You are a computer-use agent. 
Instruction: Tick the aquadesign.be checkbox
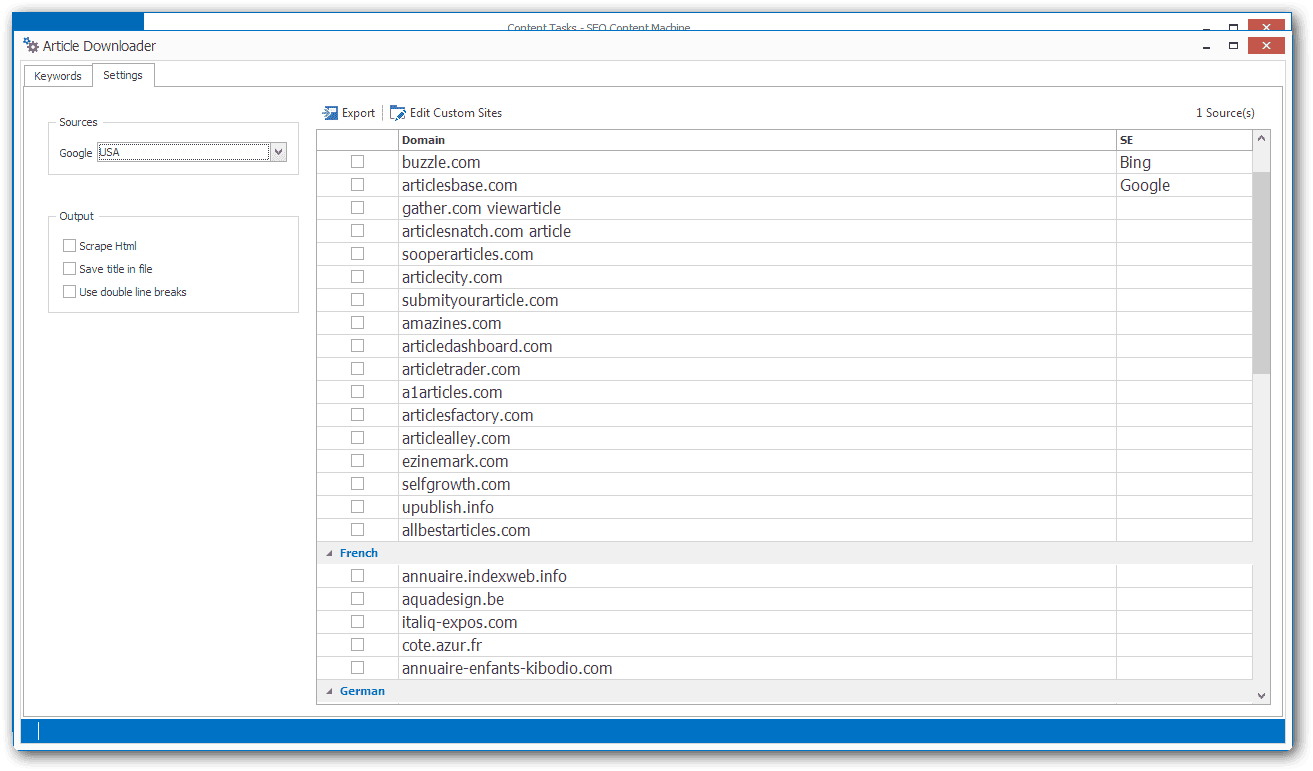click(x=357, y=599)
